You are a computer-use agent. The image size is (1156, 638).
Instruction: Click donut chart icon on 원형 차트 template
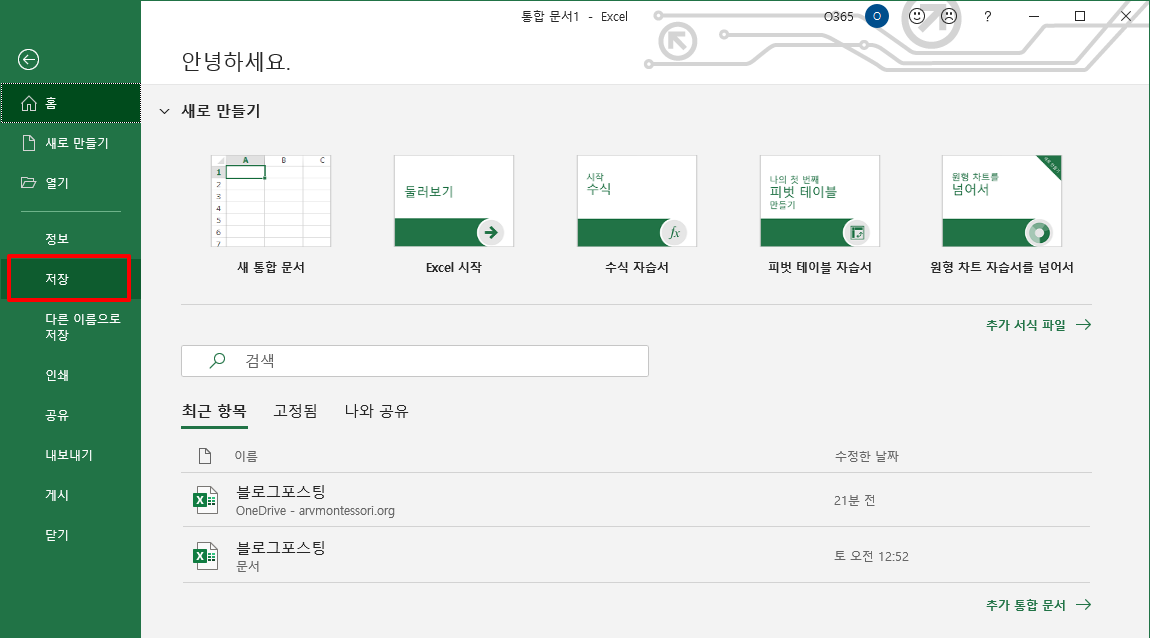(1039, 232)
